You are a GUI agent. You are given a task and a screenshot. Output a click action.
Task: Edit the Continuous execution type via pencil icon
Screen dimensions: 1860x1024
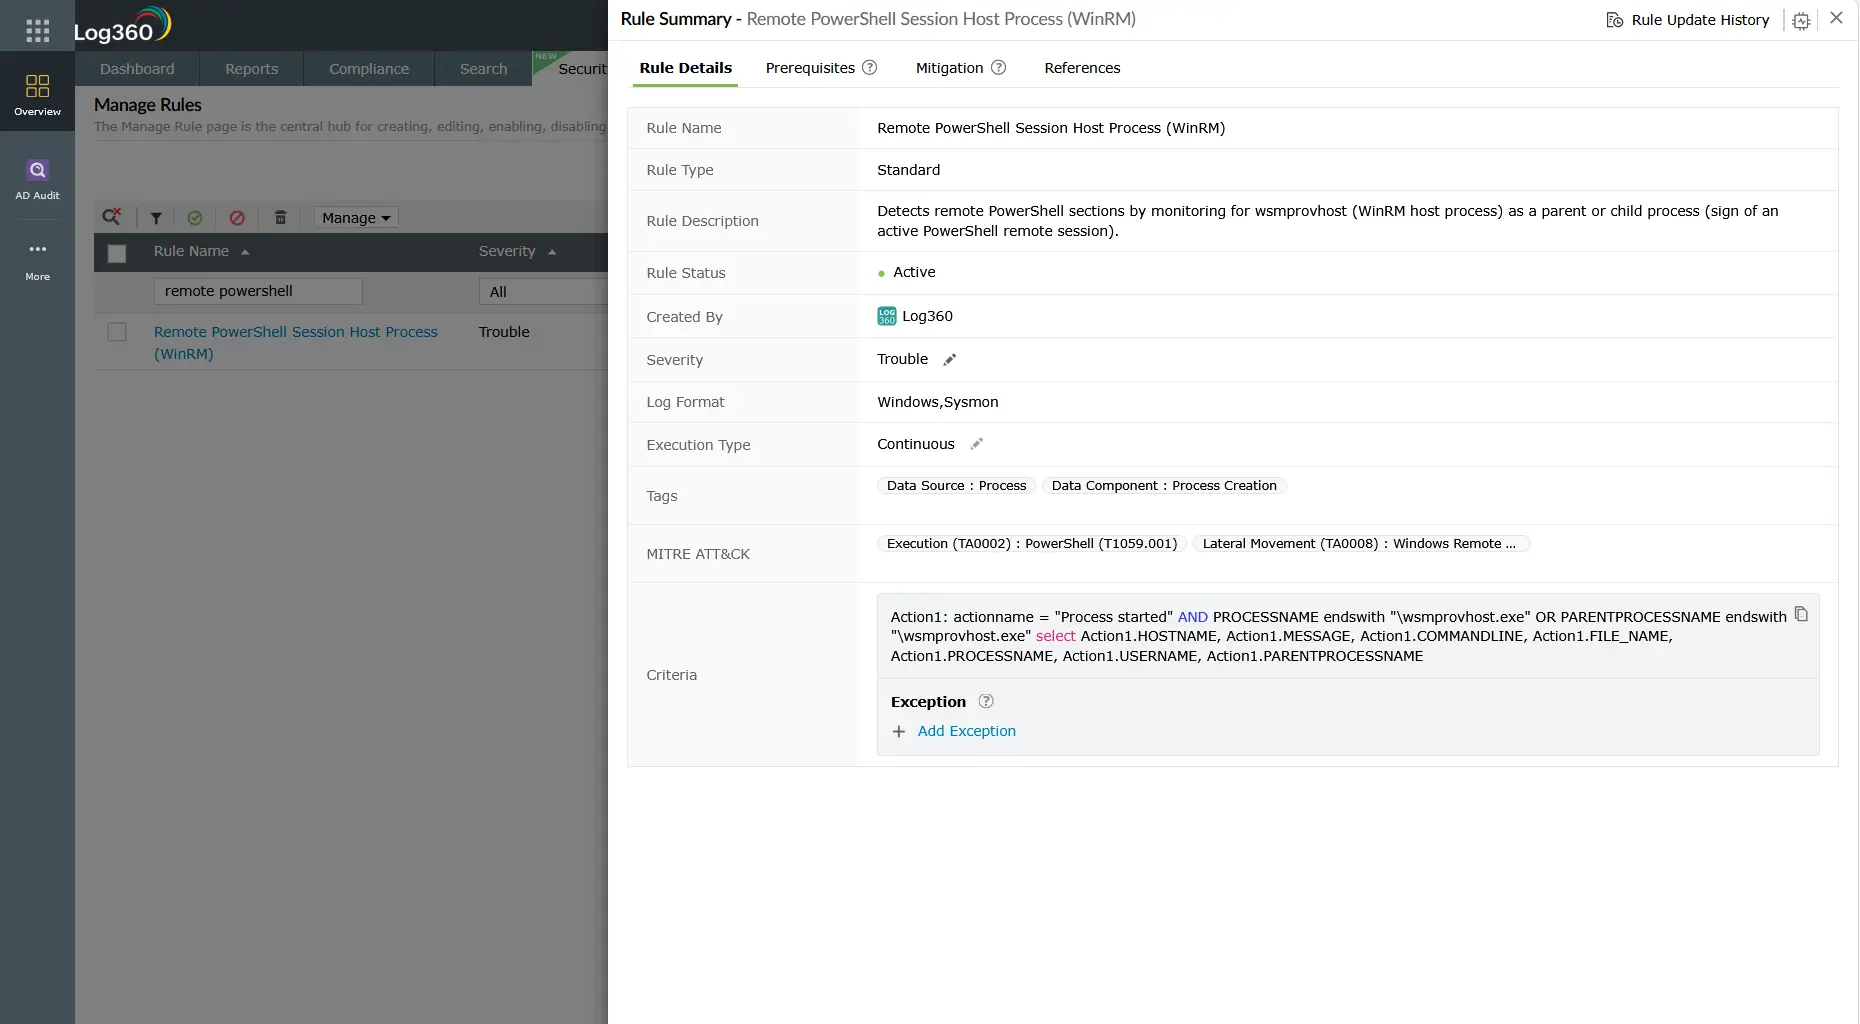[977, 444]
